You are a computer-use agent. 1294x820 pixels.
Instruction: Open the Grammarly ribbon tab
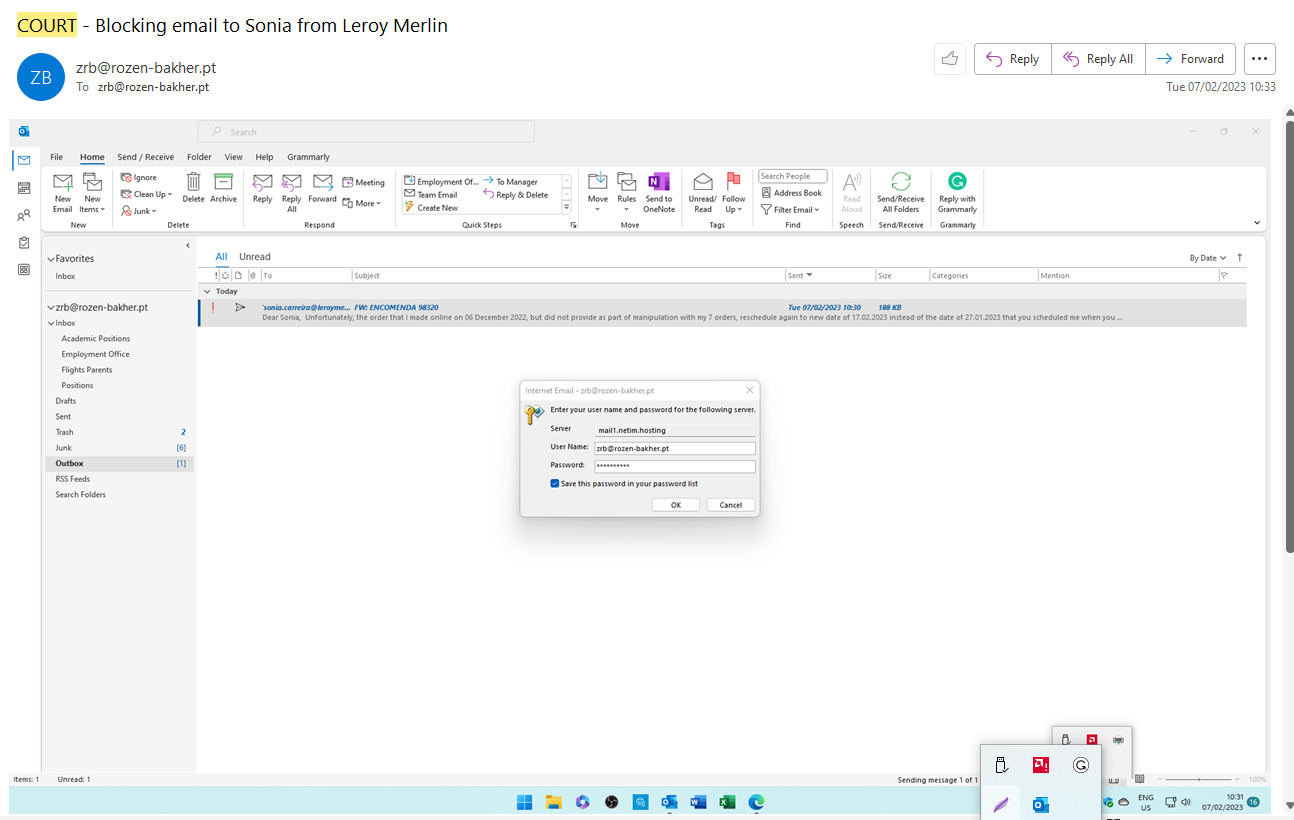click(308, 157)
